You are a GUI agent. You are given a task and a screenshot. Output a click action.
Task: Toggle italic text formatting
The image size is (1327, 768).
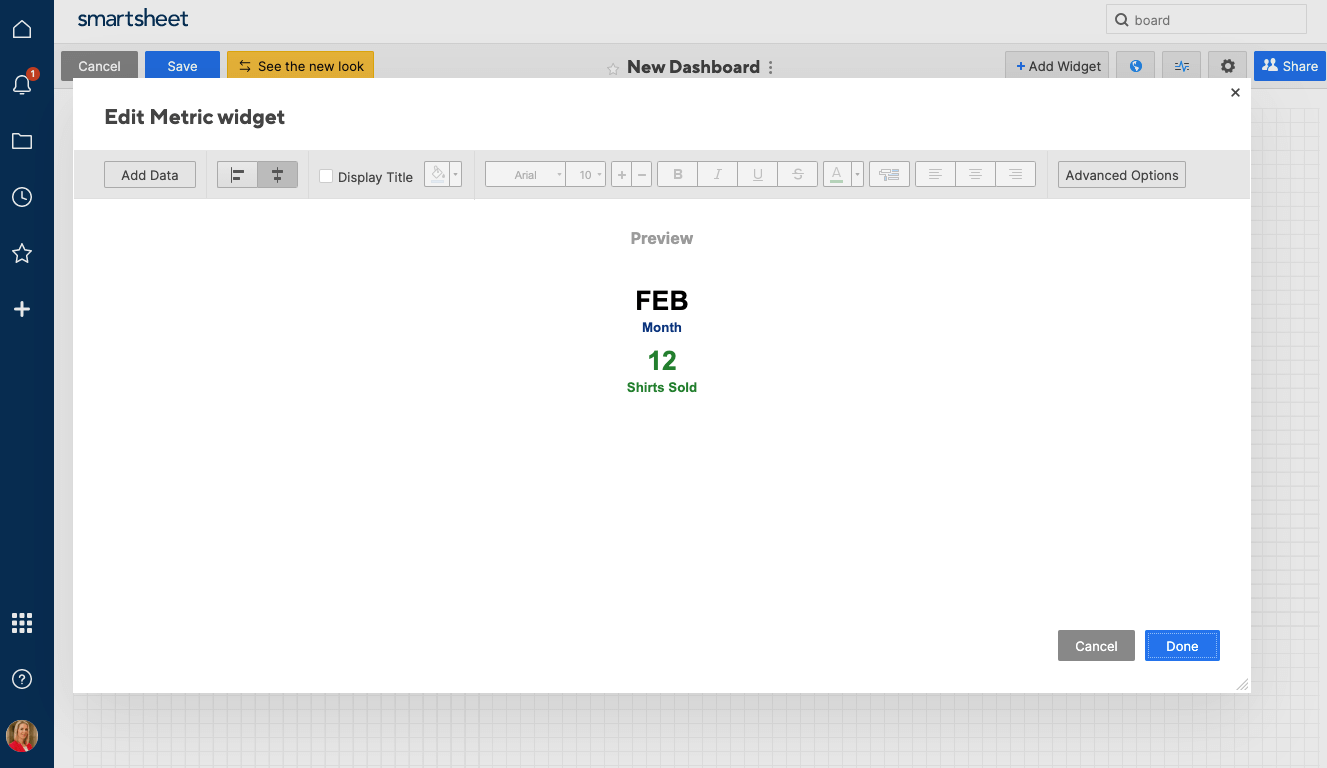point(717,175)
